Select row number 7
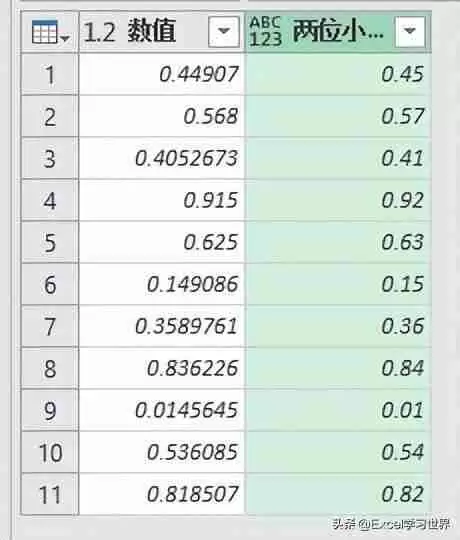 50,326
